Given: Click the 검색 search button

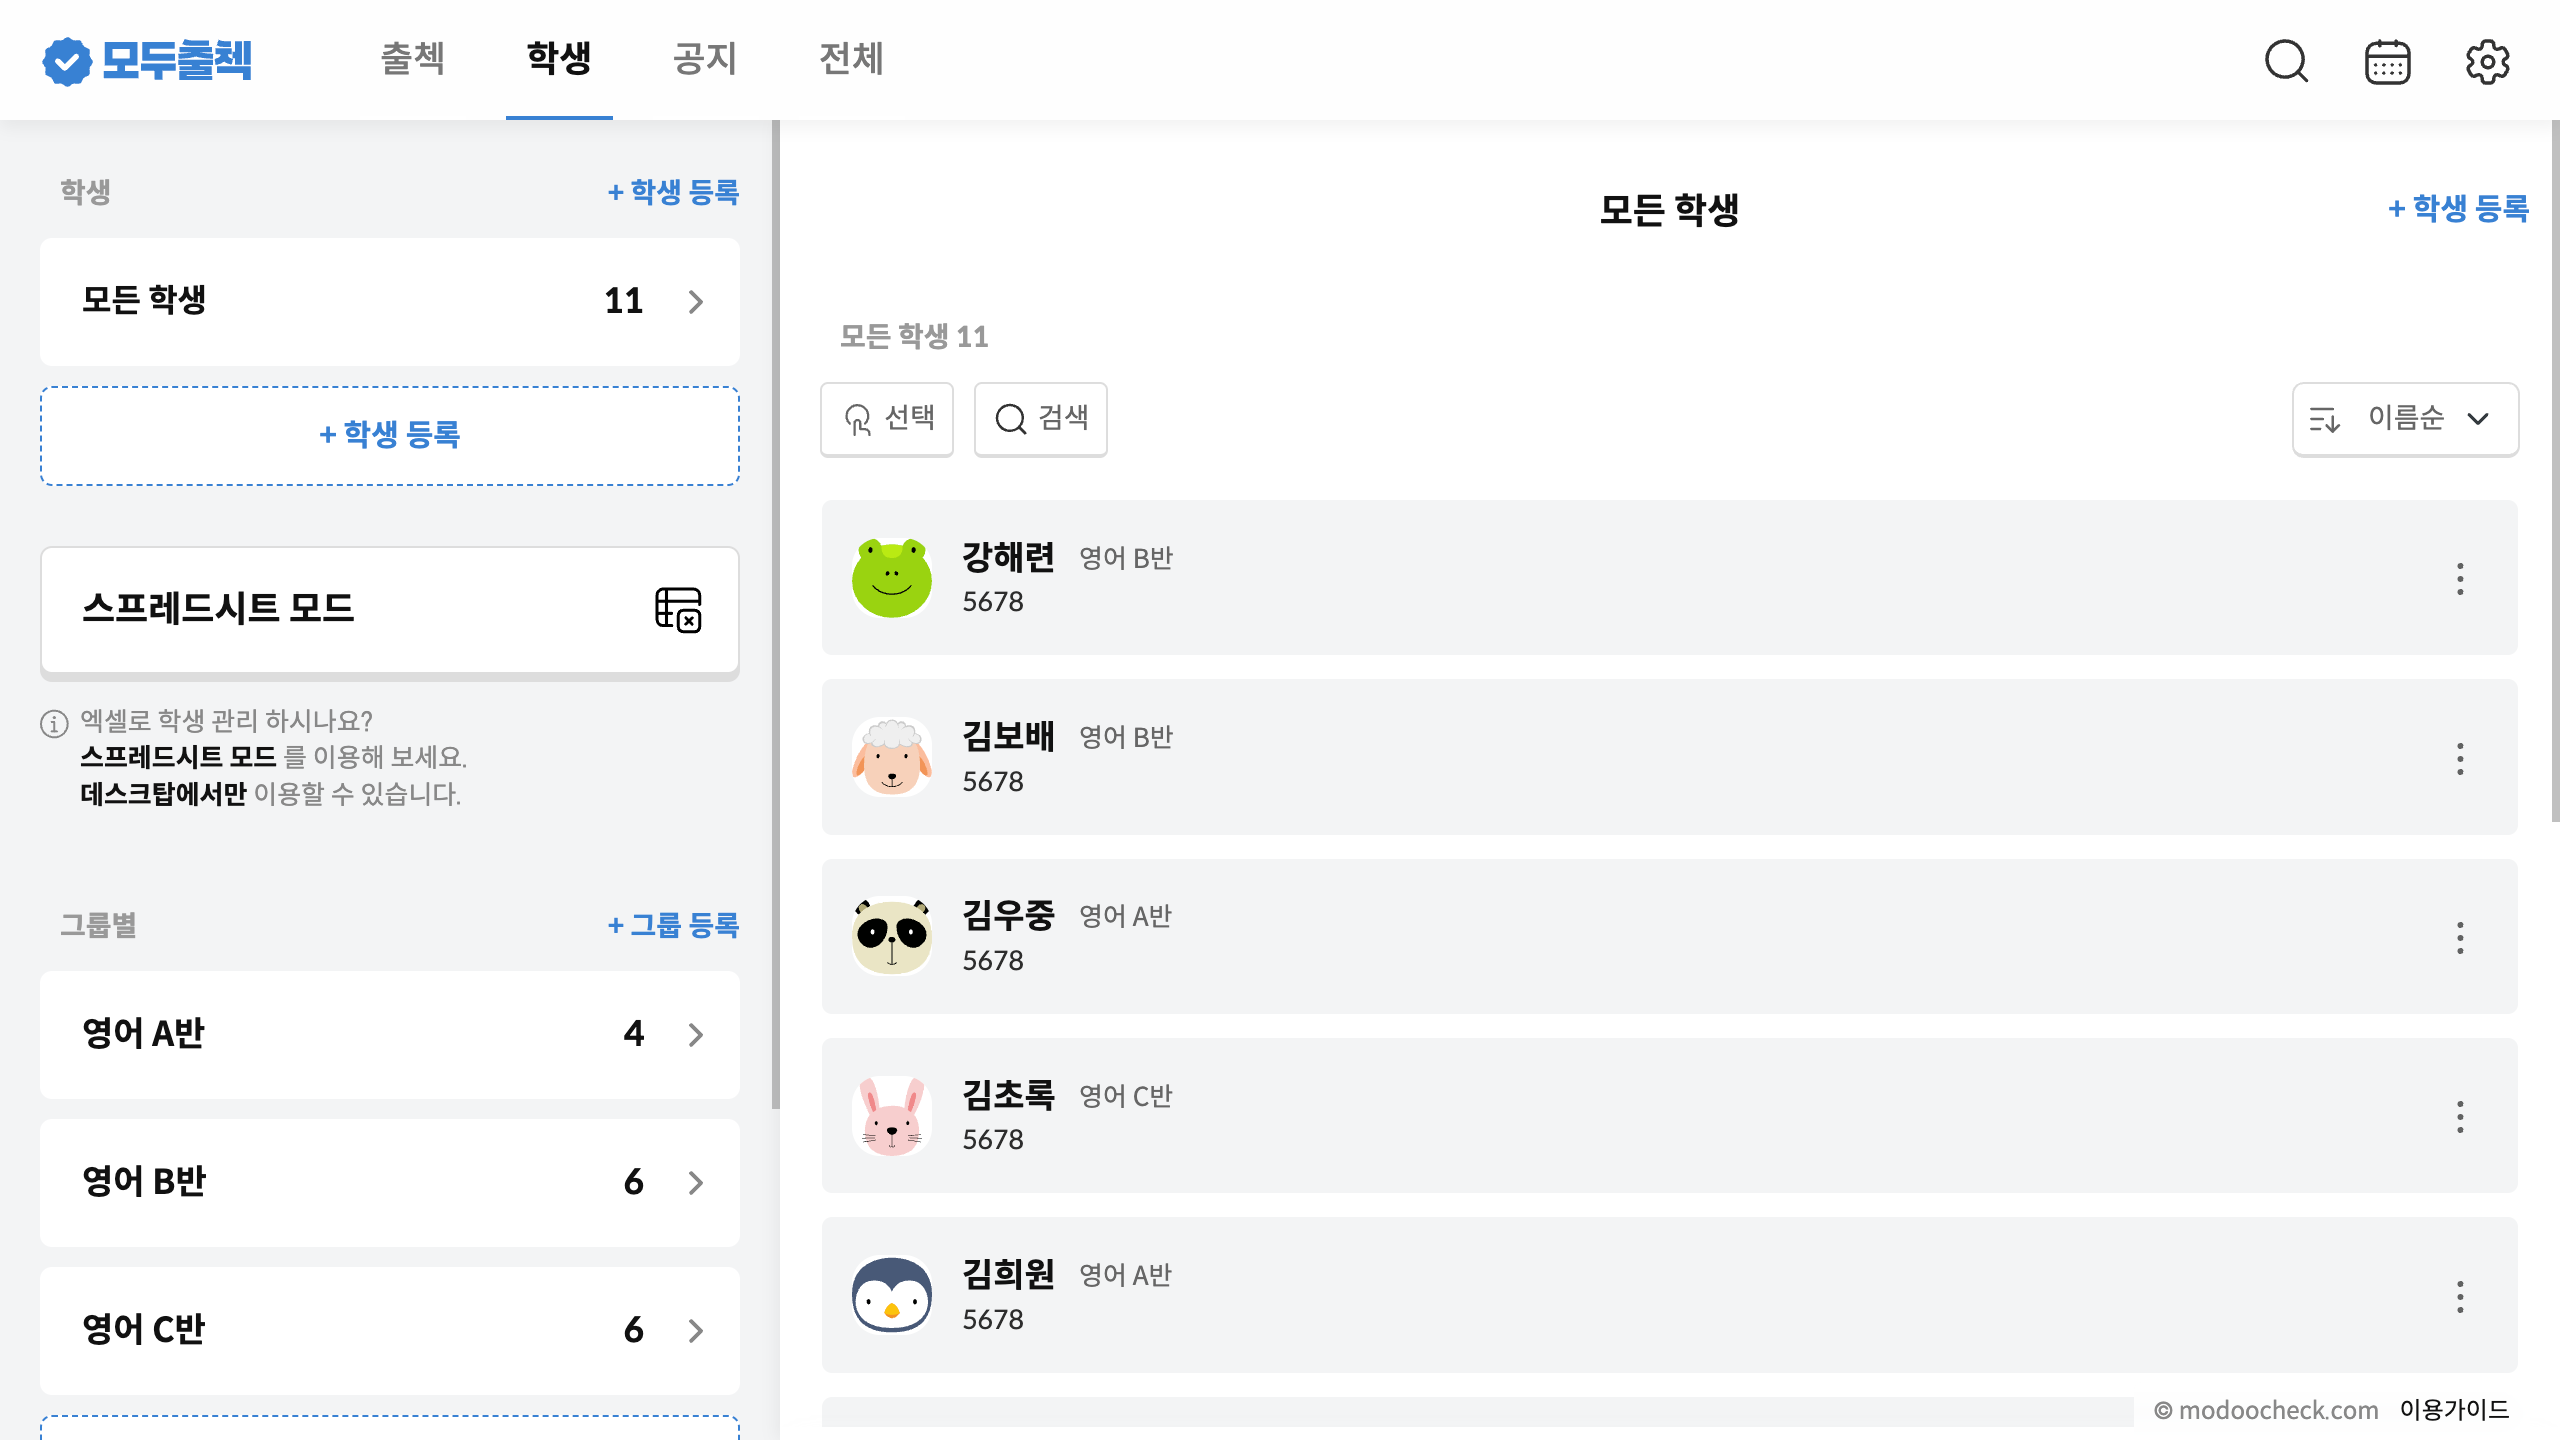Looking at the screenshot, I should click(x=1040, y=418).
